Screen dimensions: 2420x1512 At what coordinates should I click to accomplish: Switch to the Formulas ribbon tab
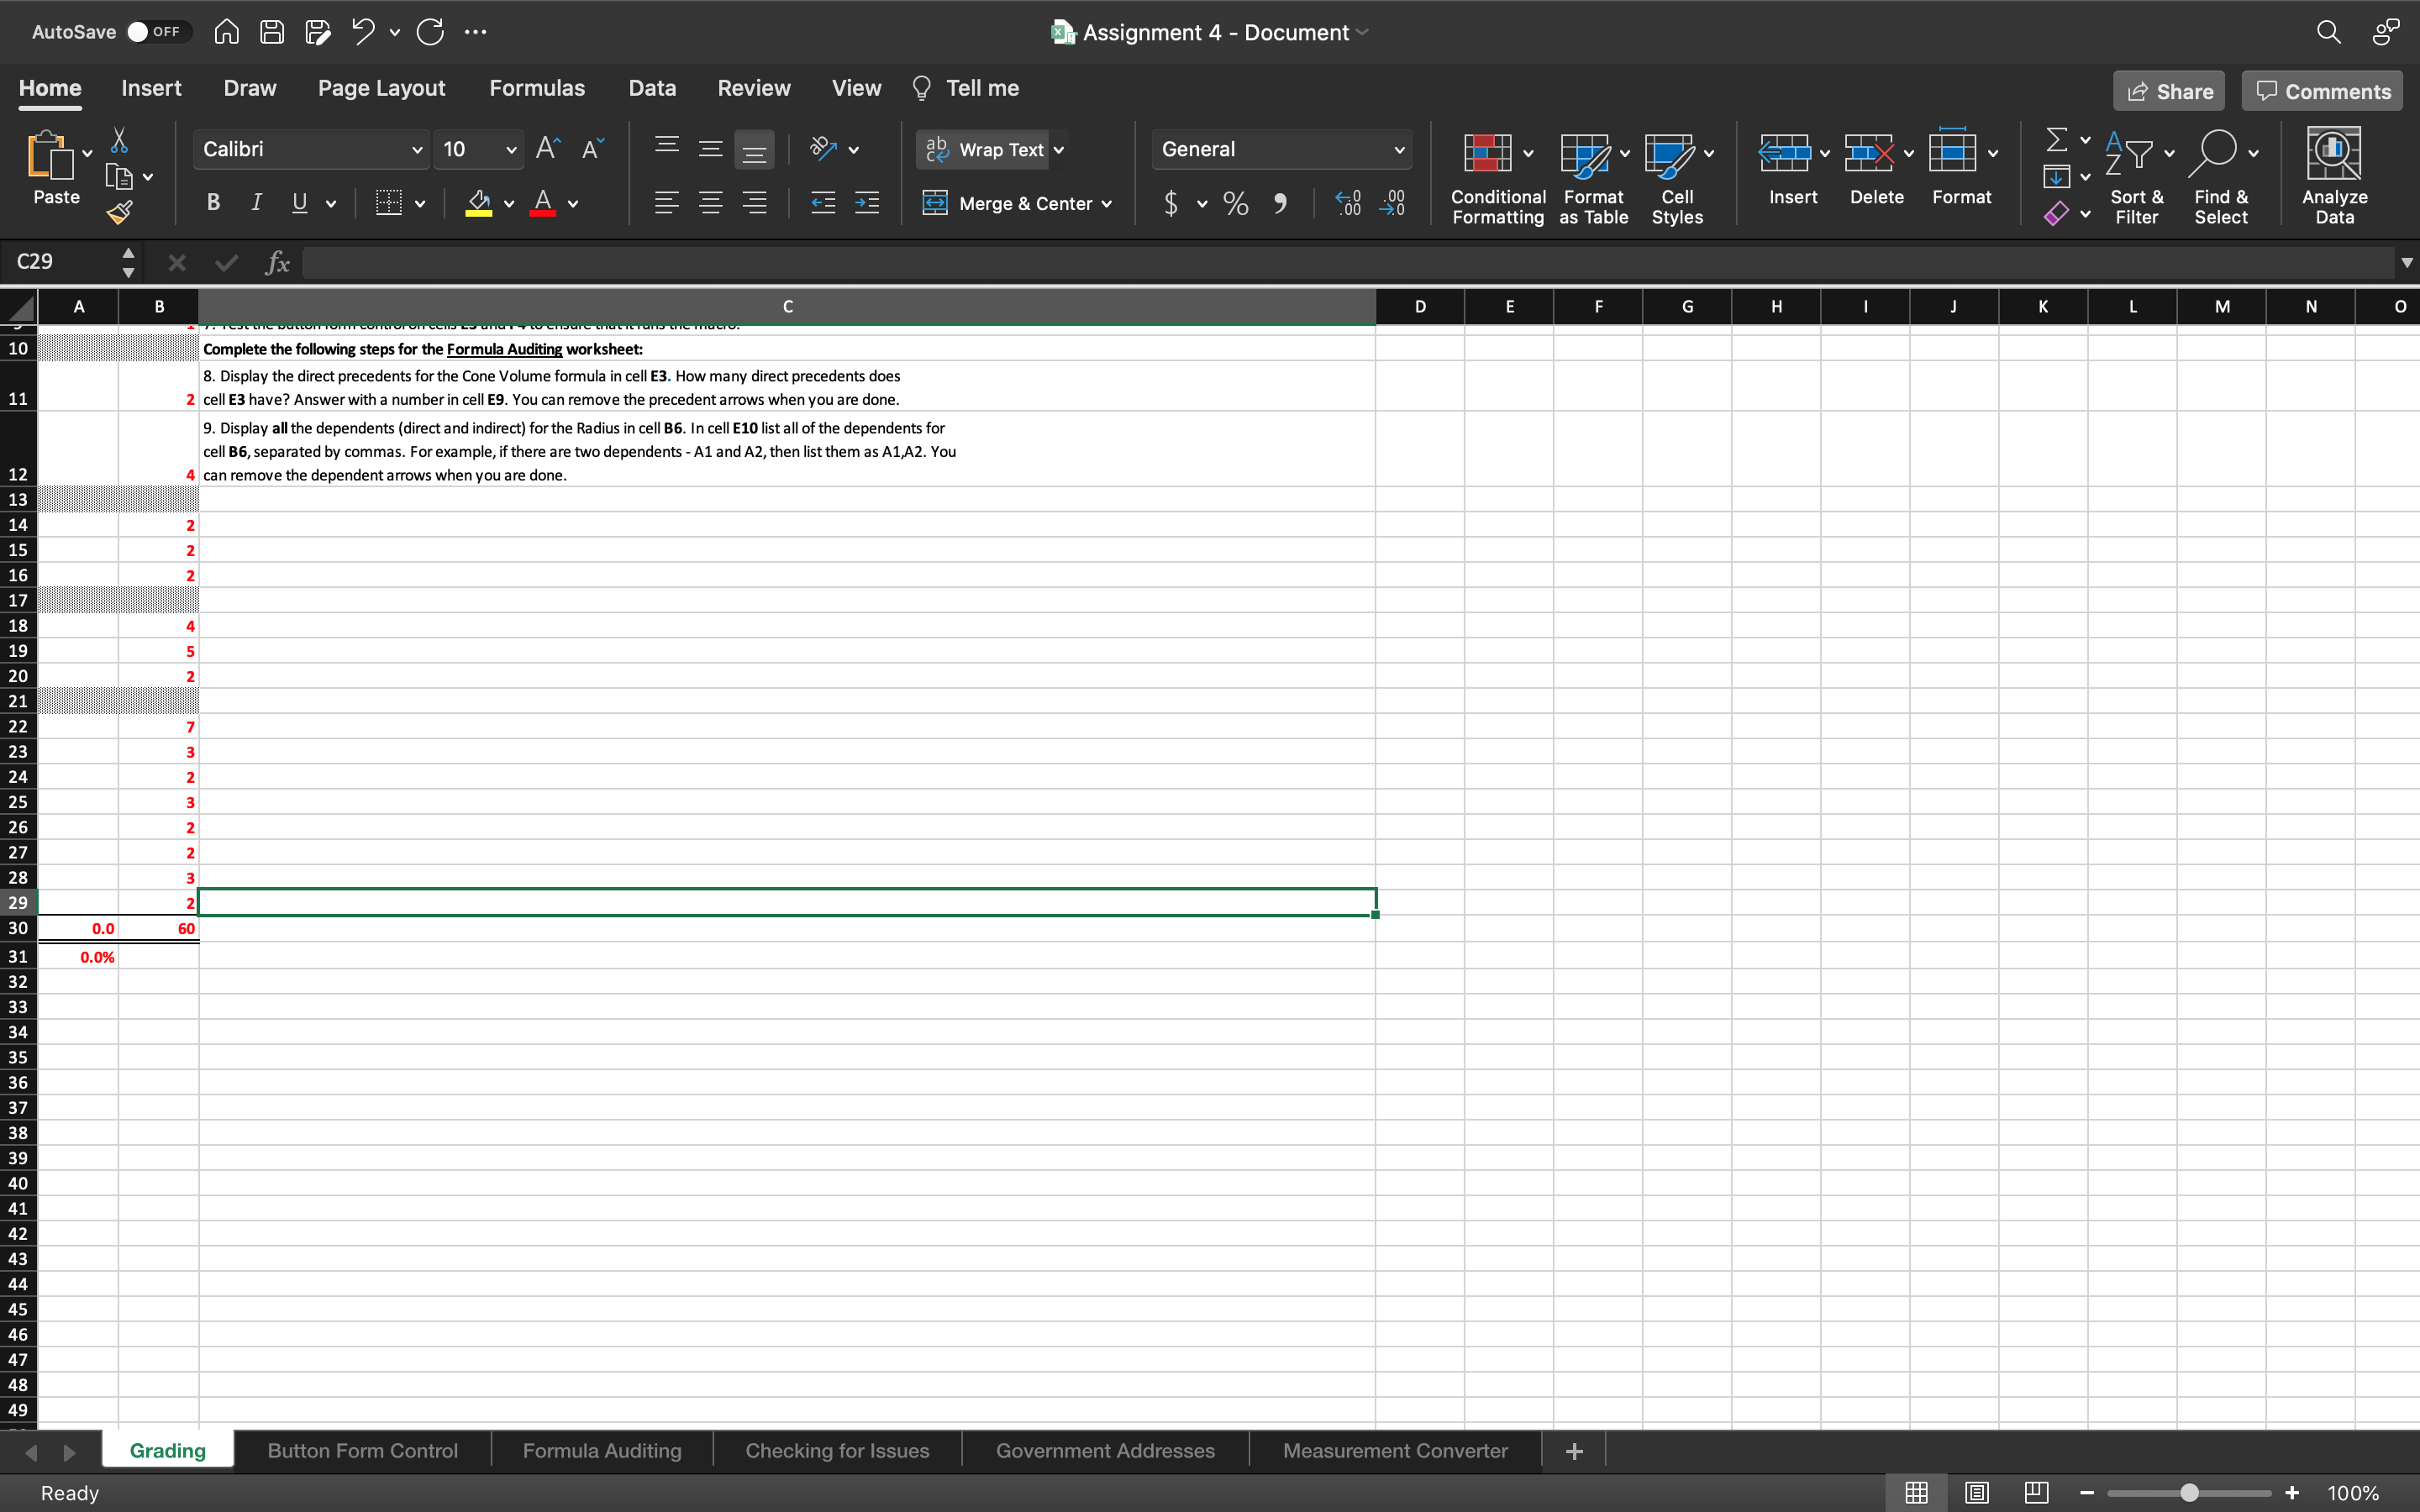tap(536, 88)
